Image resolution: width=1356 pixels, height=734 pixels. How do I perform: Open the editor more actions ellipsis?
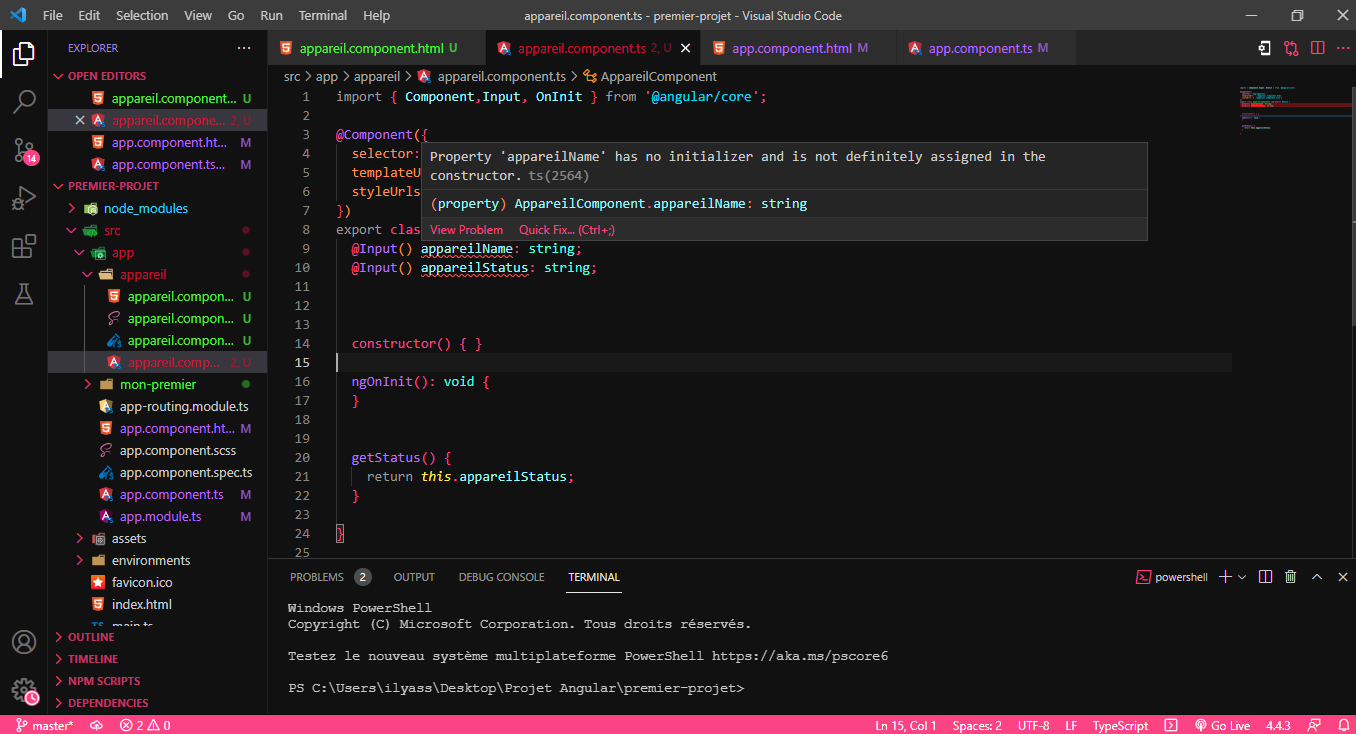coord(1341,48)
